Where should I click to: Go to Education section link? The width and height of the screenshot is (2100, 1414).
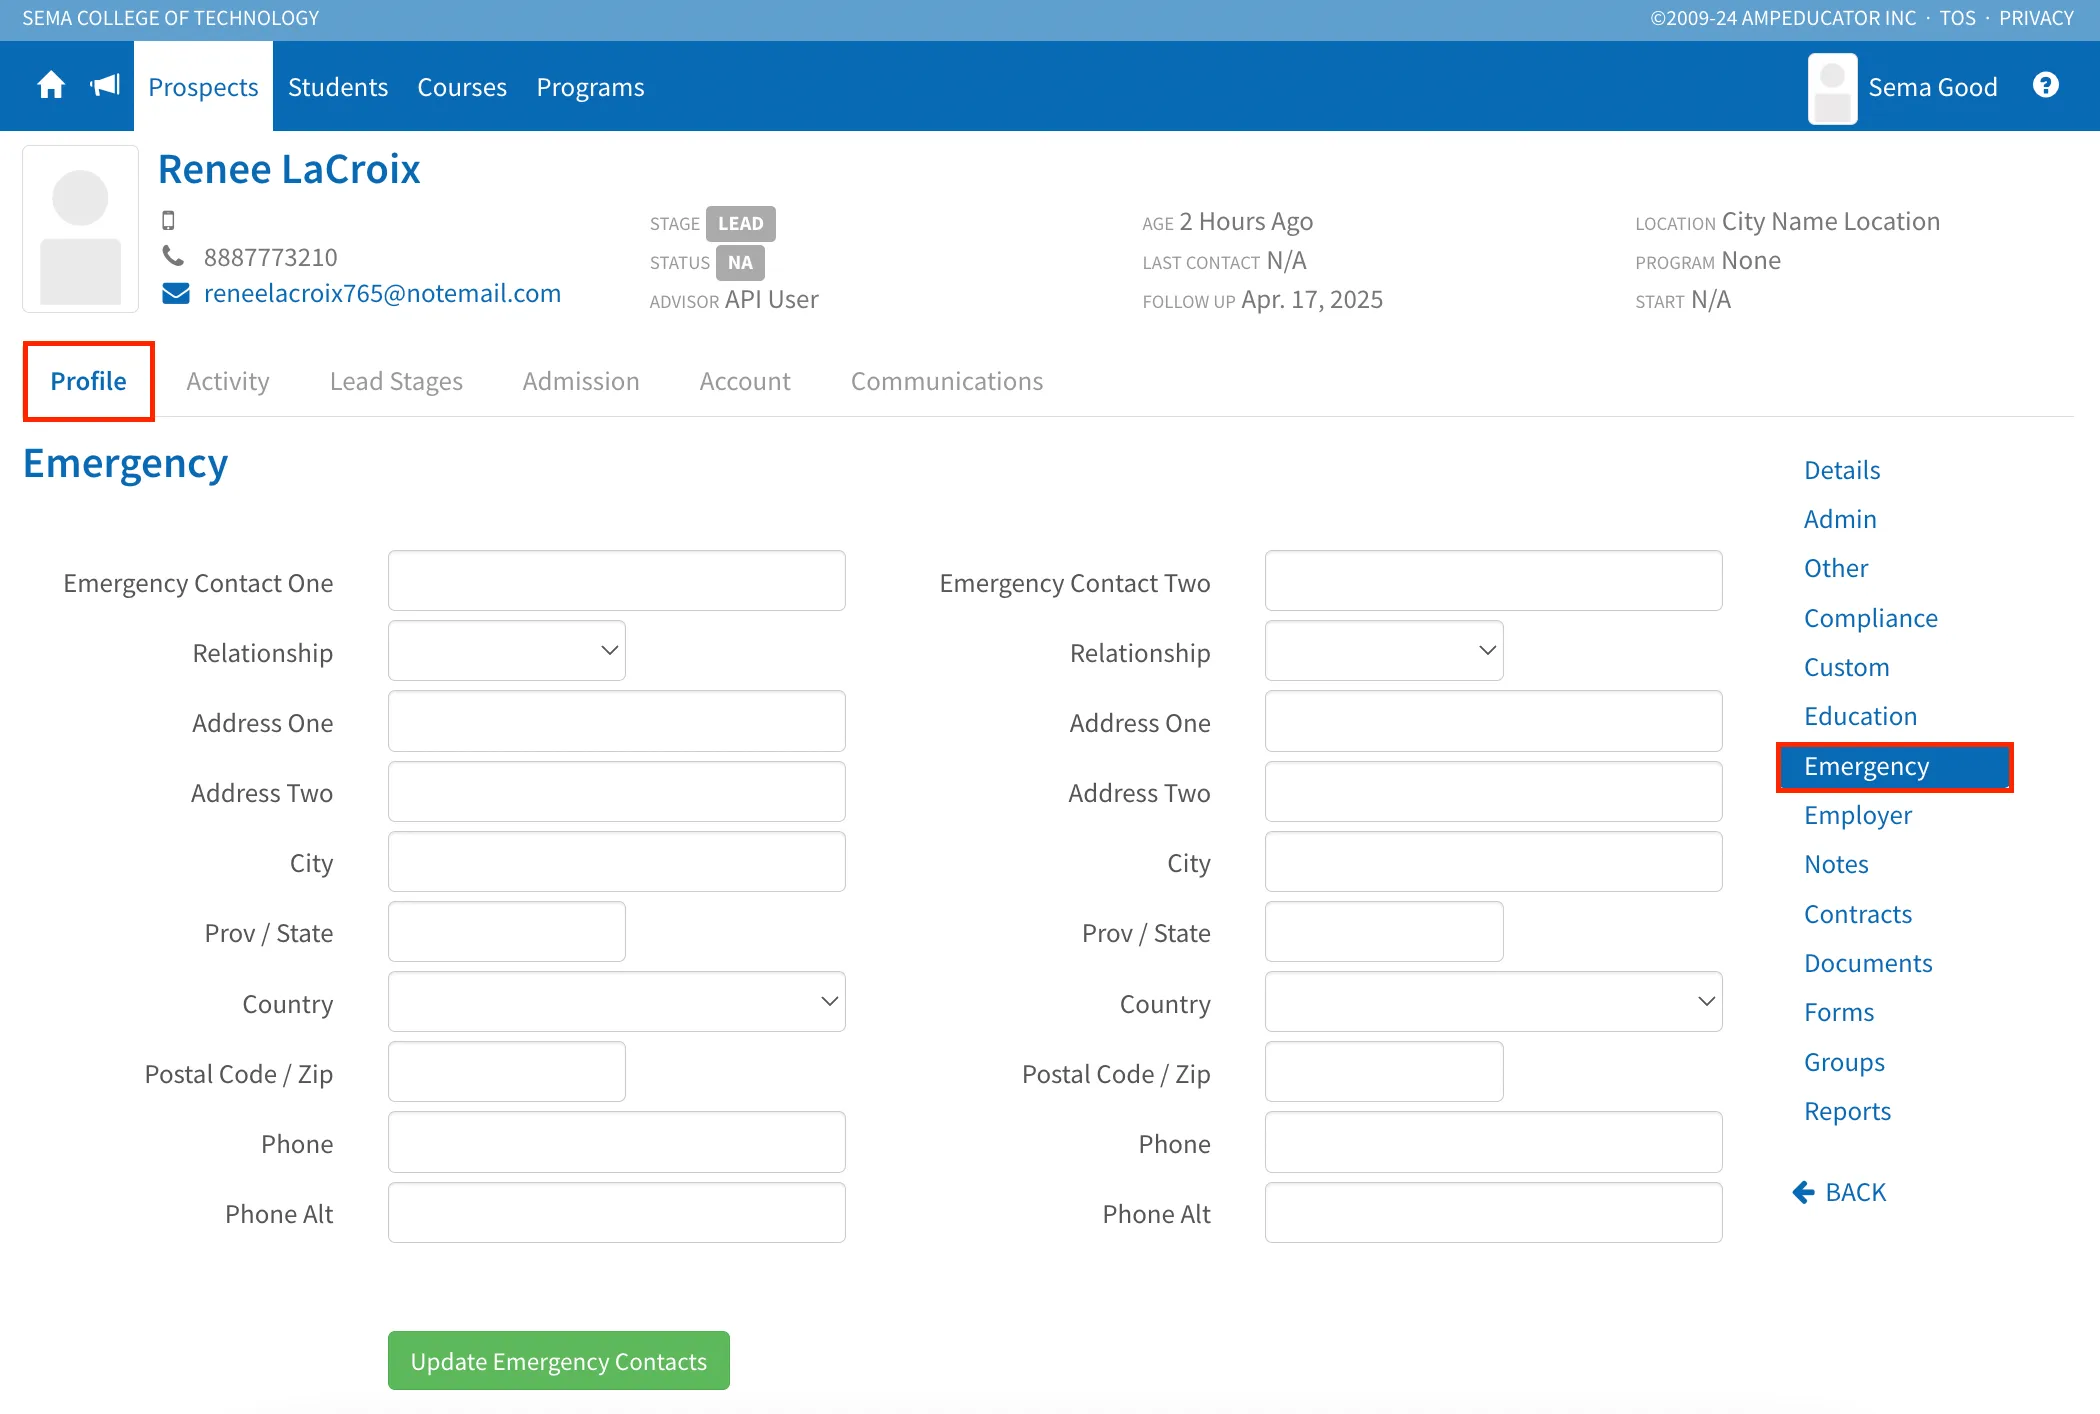(1861, 716)
